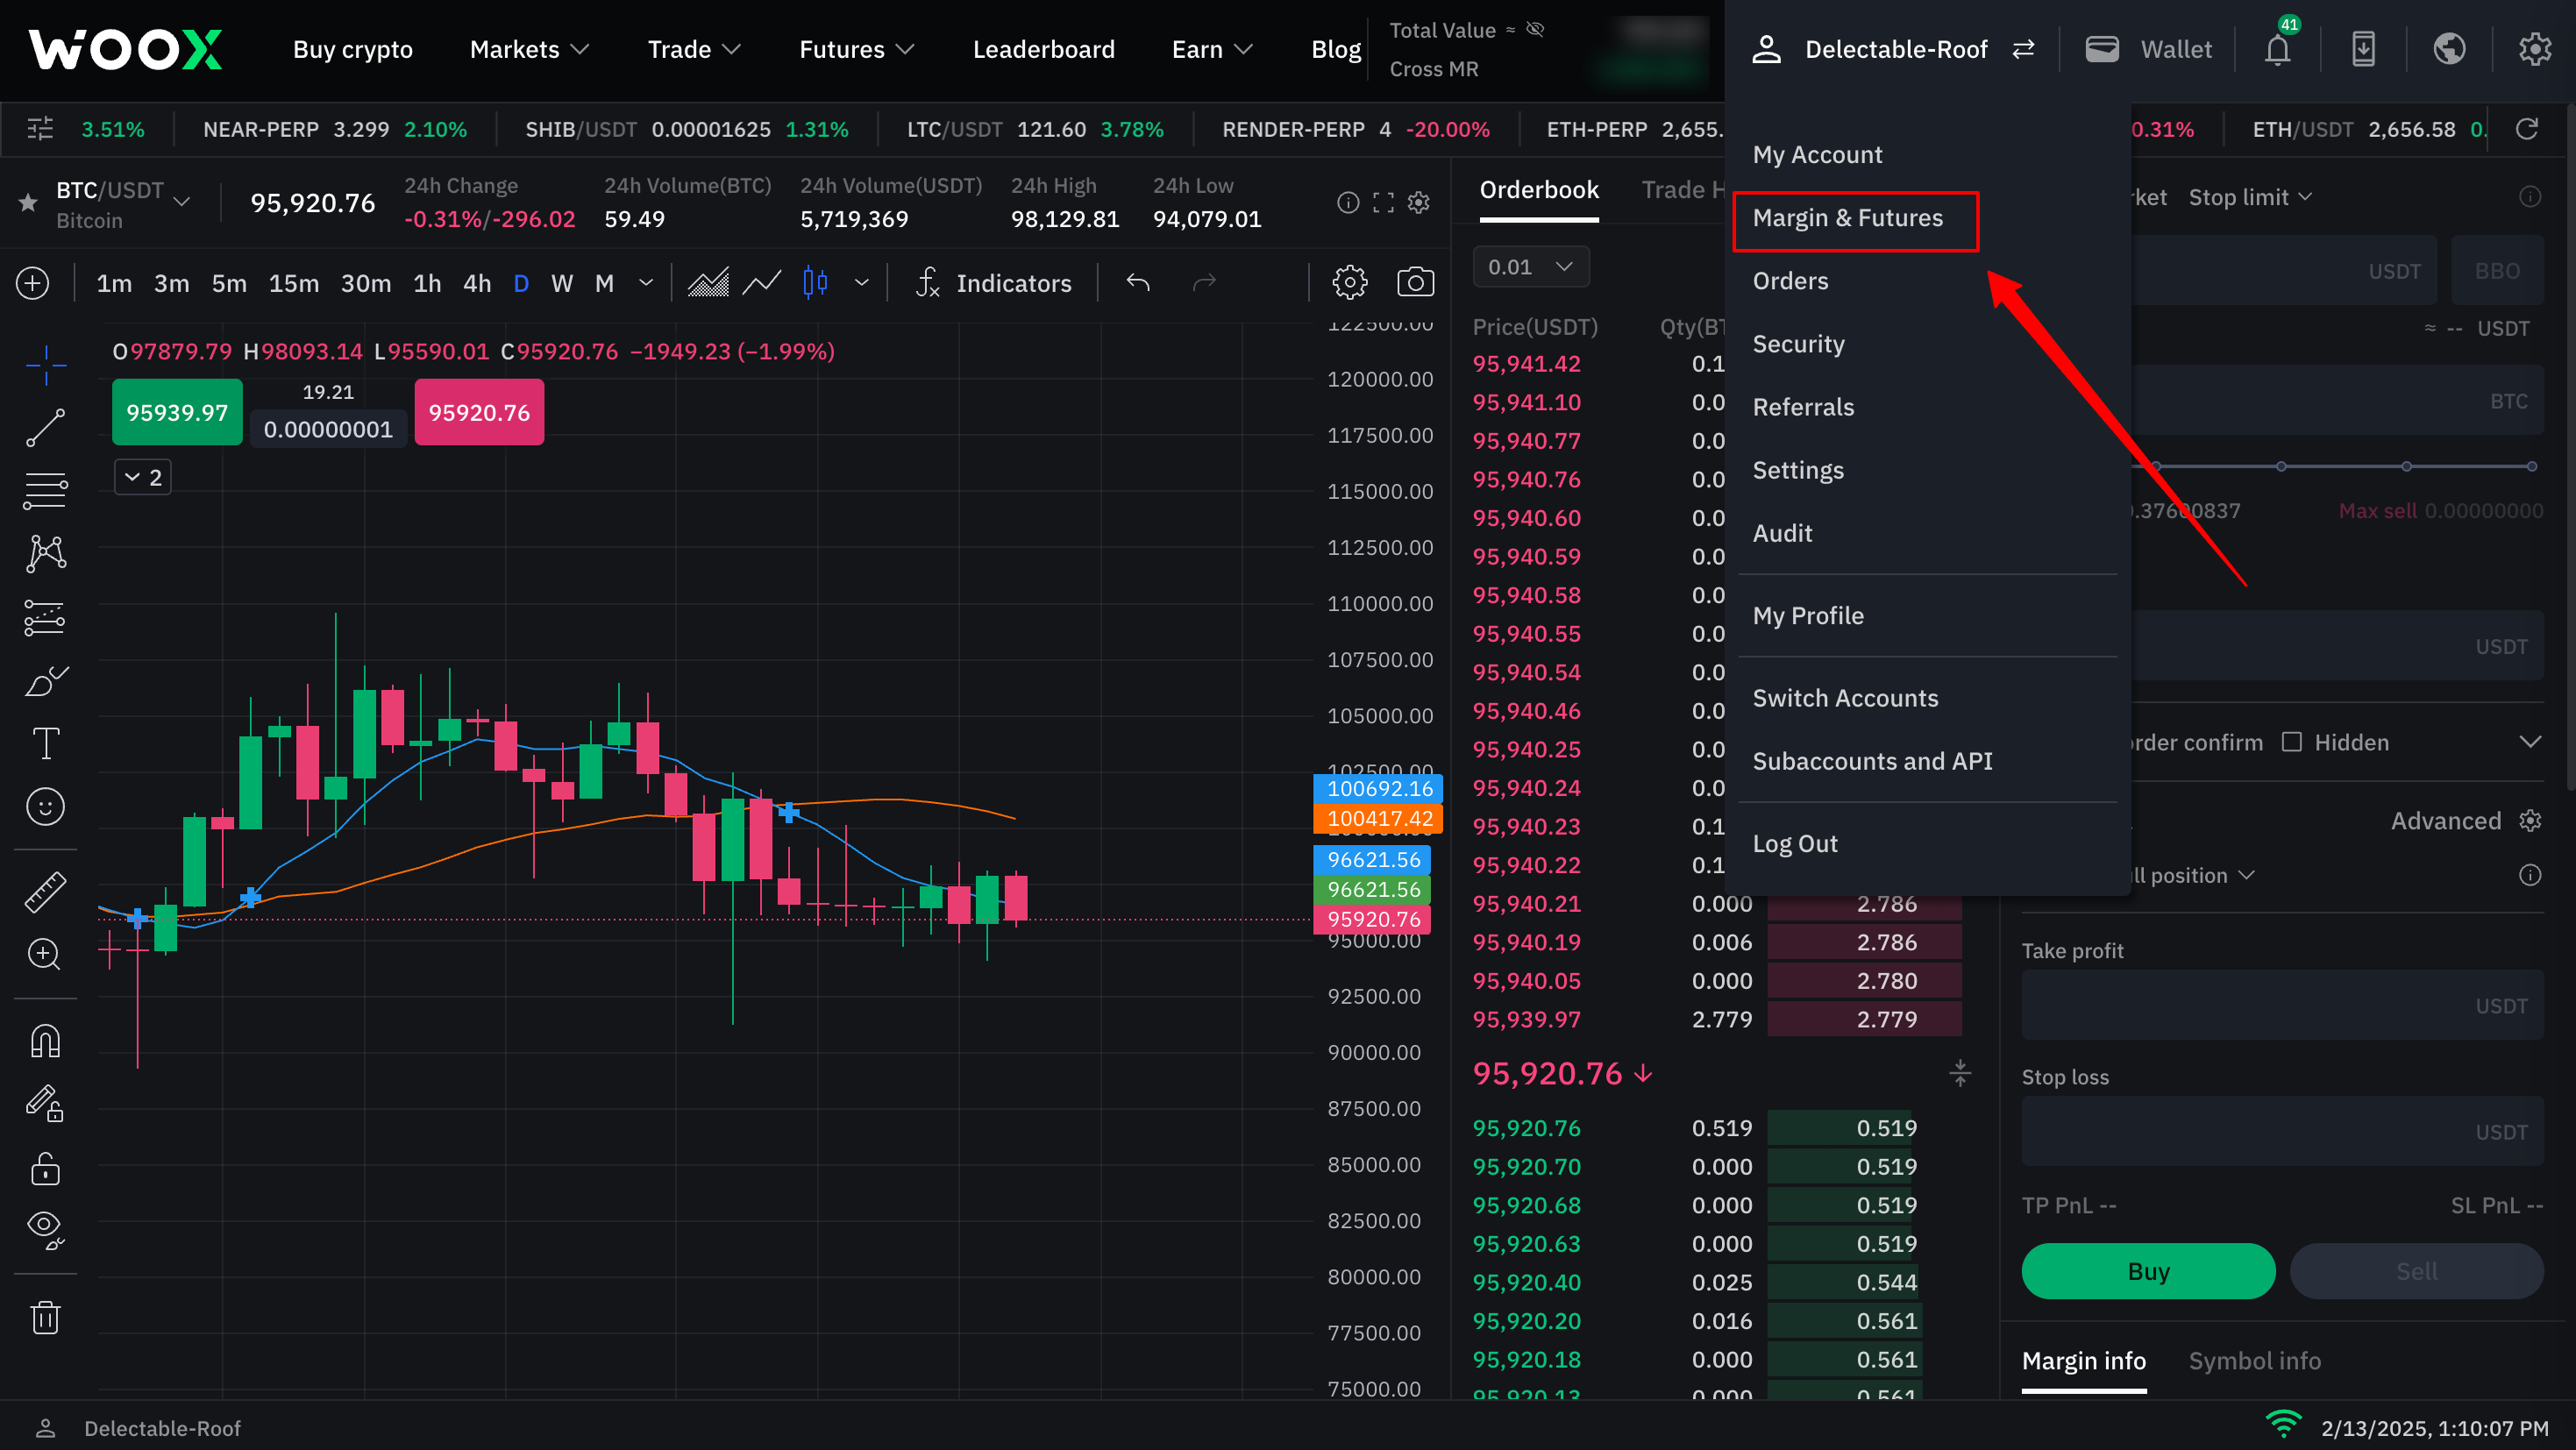
Task: Log Out from the user menu
Action: pos(1794,844)
